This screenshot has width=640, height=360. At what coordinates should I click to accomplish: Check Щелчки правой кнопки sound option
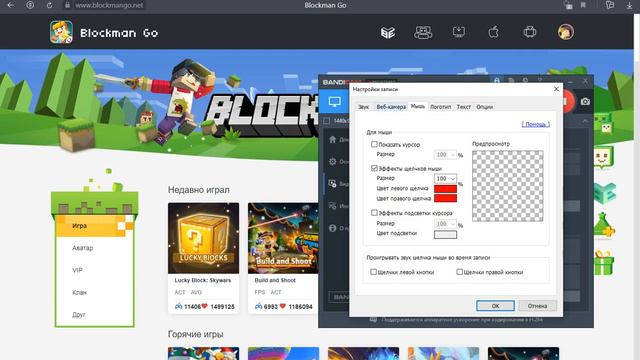[x=459, y=272]
